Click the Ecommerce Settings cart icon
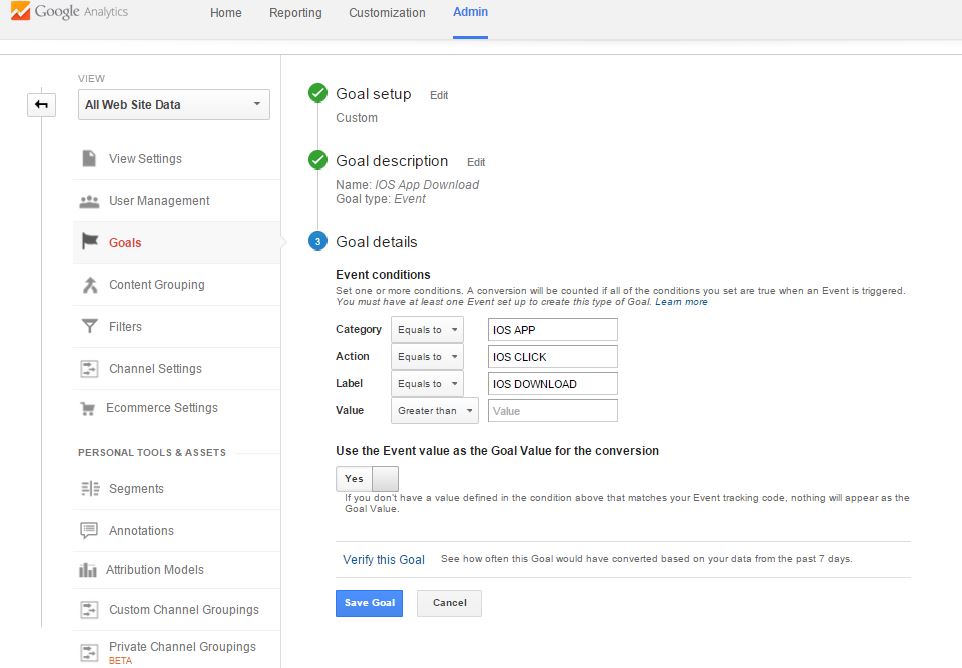 [x=89, y=408]
